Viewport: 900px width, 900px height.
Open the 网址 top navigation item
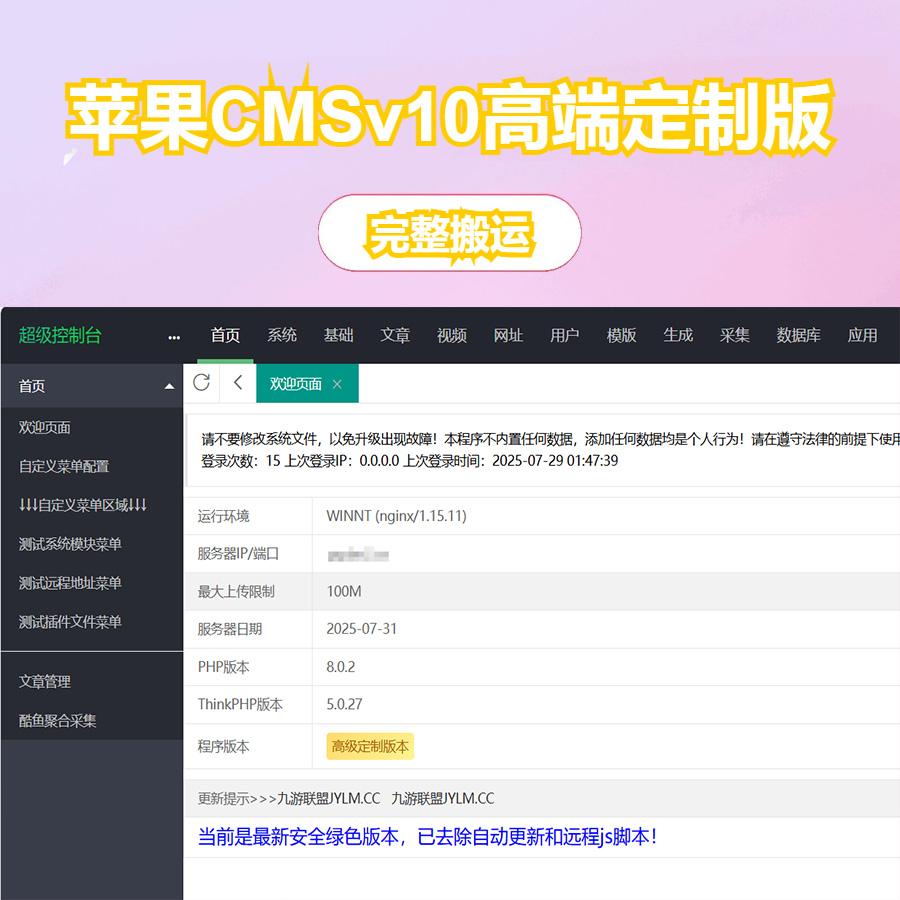pos(508,335)
